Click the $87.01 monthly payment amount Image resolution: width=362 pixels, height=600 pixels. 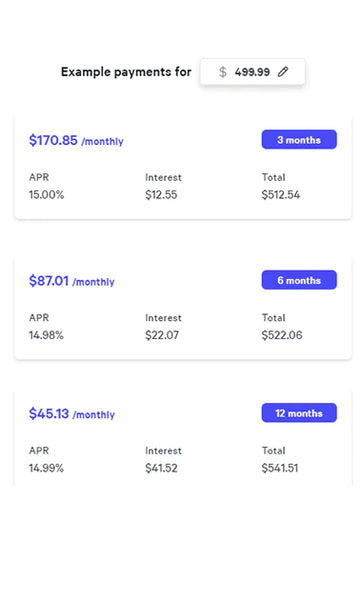click(49, 280)
